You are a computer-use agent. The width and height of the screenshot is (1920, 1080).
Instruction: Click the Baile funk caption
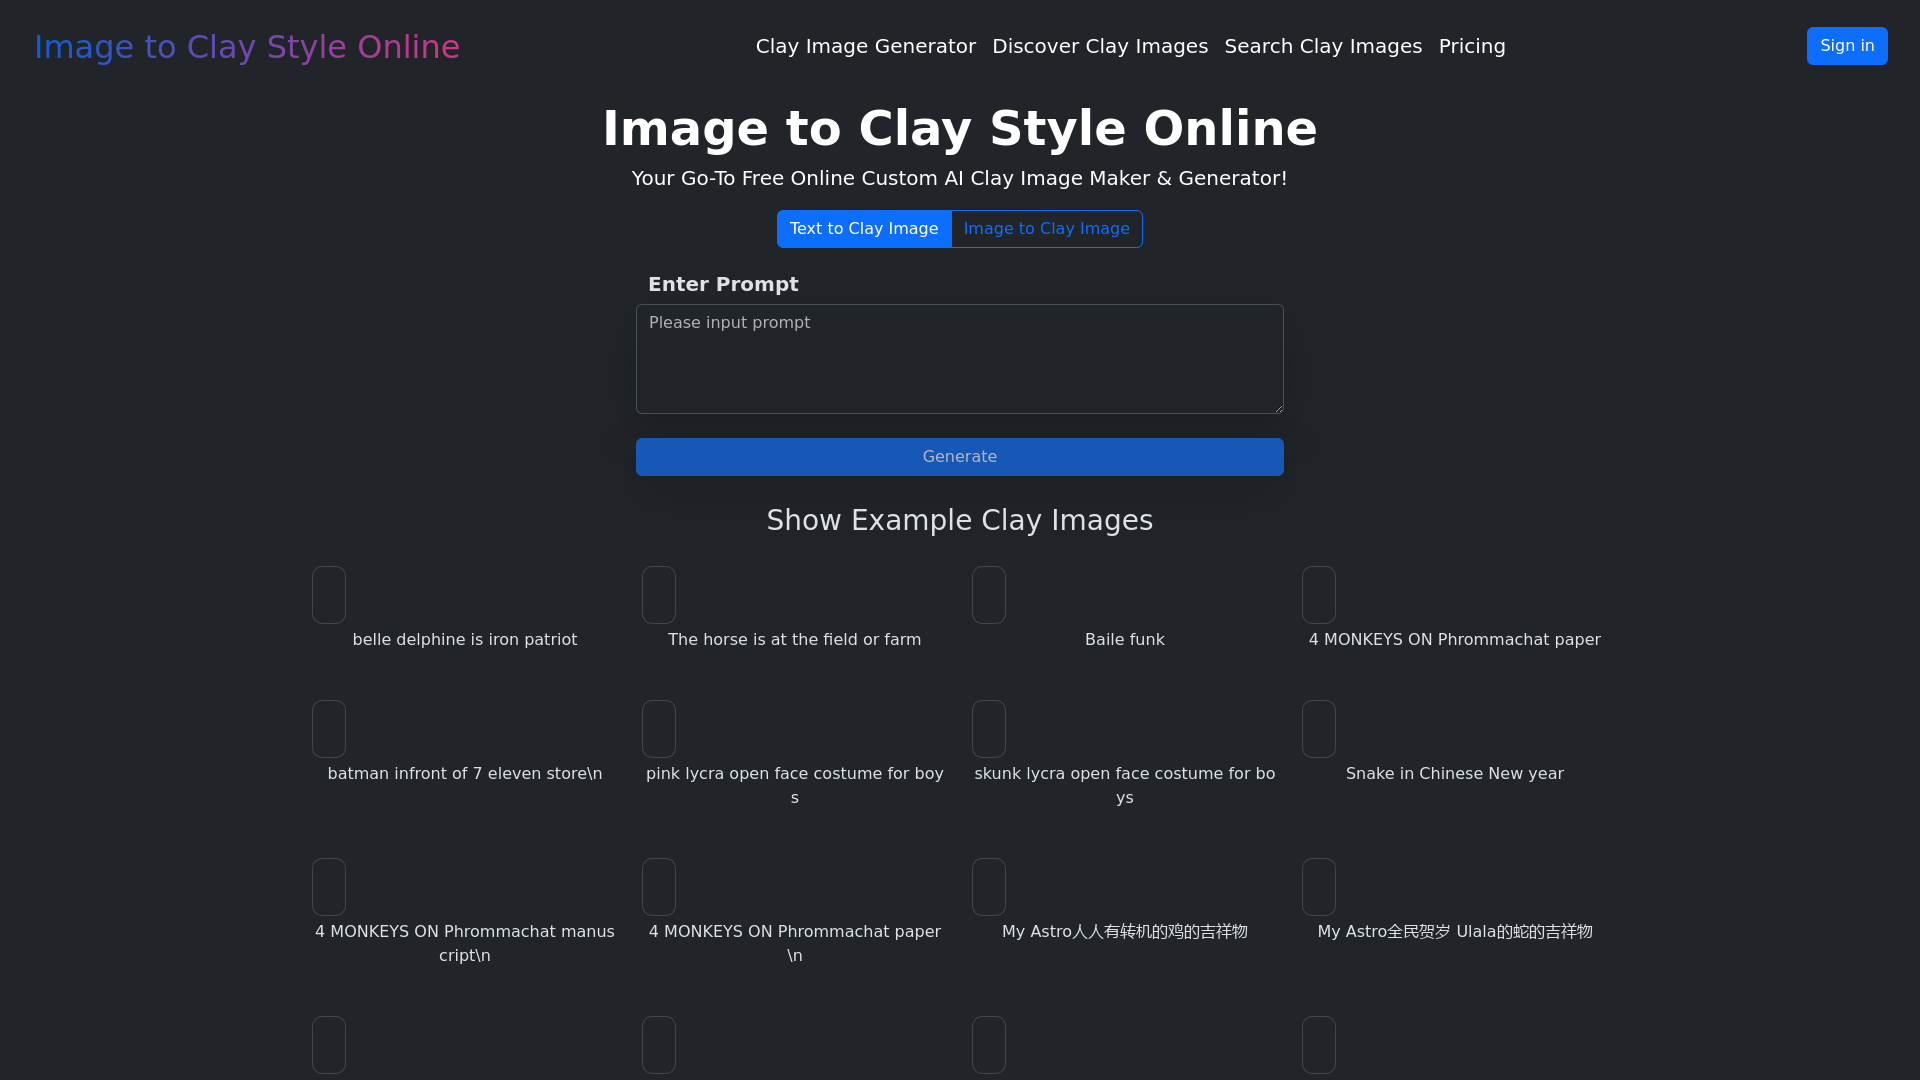coord(1125,640)
